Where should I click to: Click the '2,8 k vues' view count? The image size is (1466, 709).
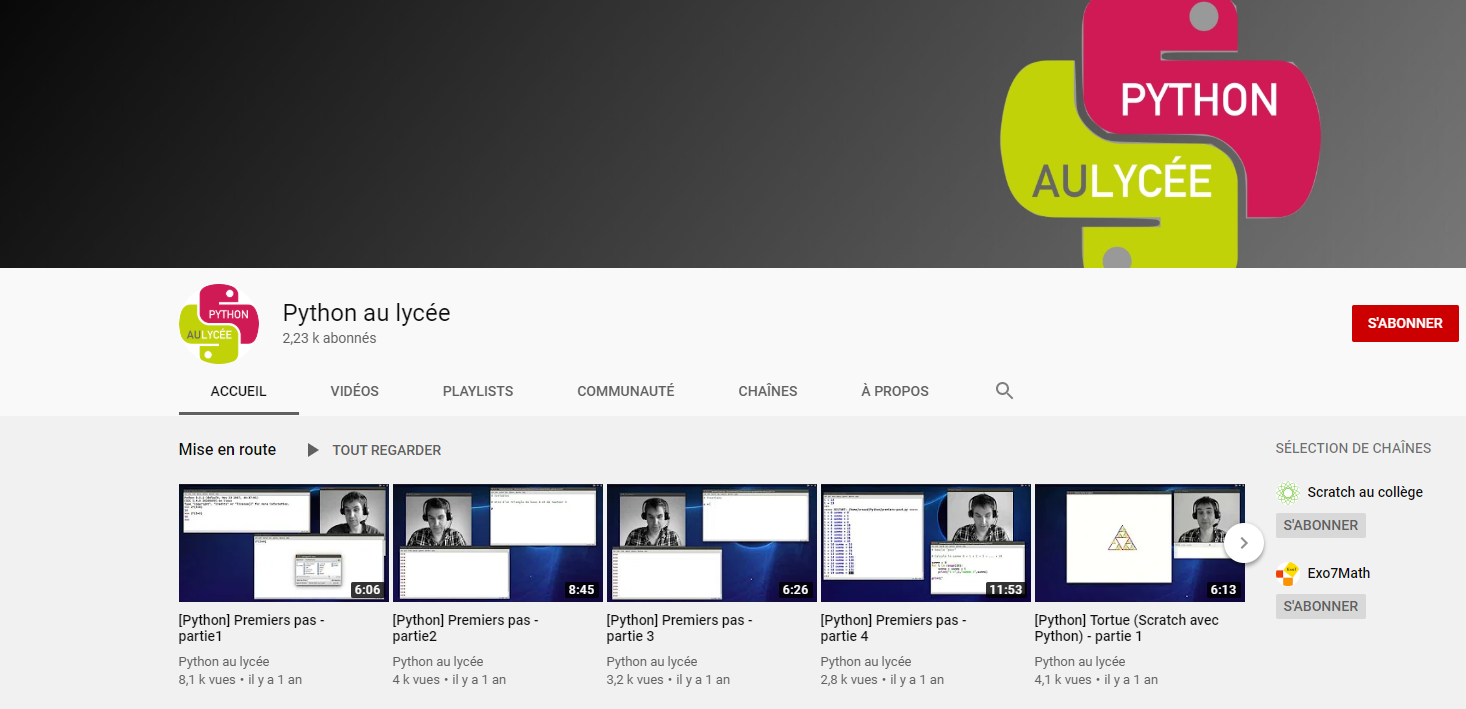pos(849,679)
